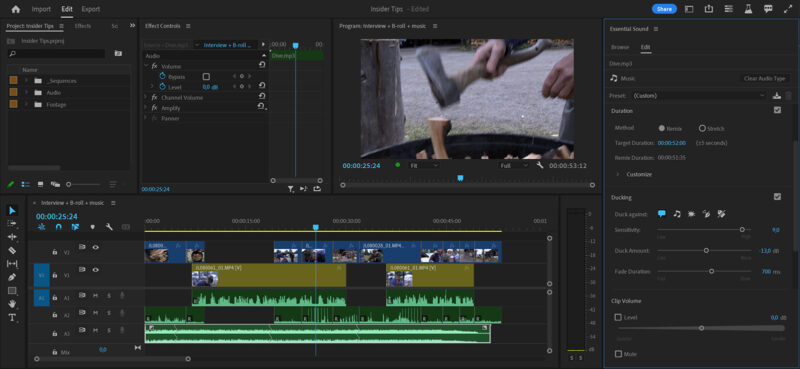Switch Project panel to icon view

(x=40, y=184)
